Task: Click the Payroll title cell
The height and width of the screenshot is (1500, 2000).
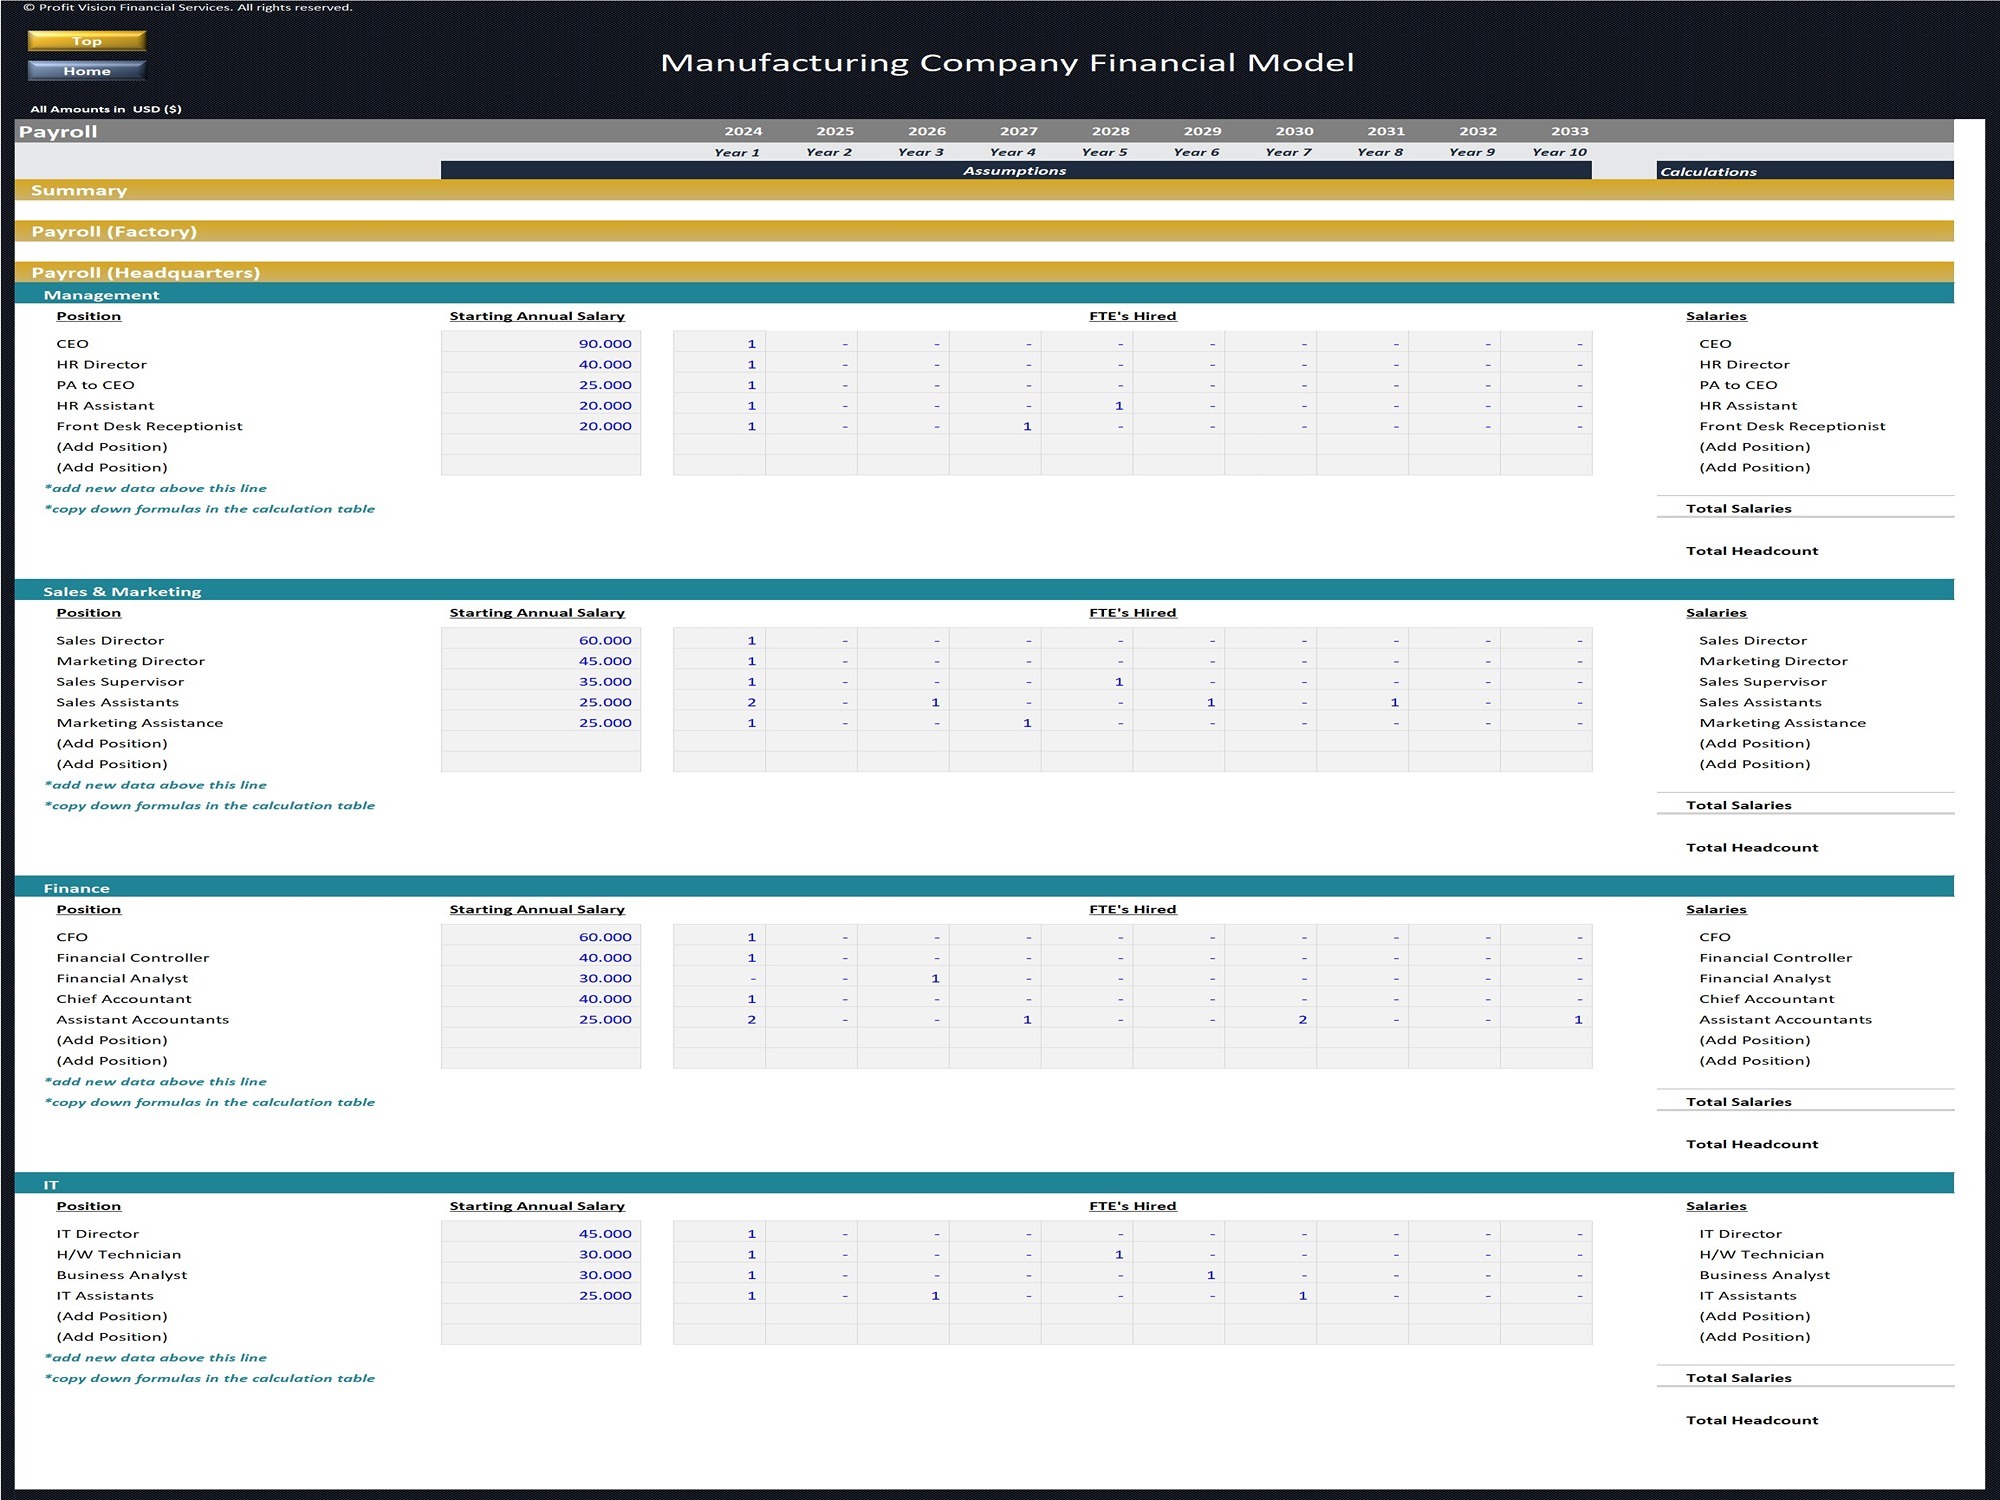Action: click(x=58, y=131)
